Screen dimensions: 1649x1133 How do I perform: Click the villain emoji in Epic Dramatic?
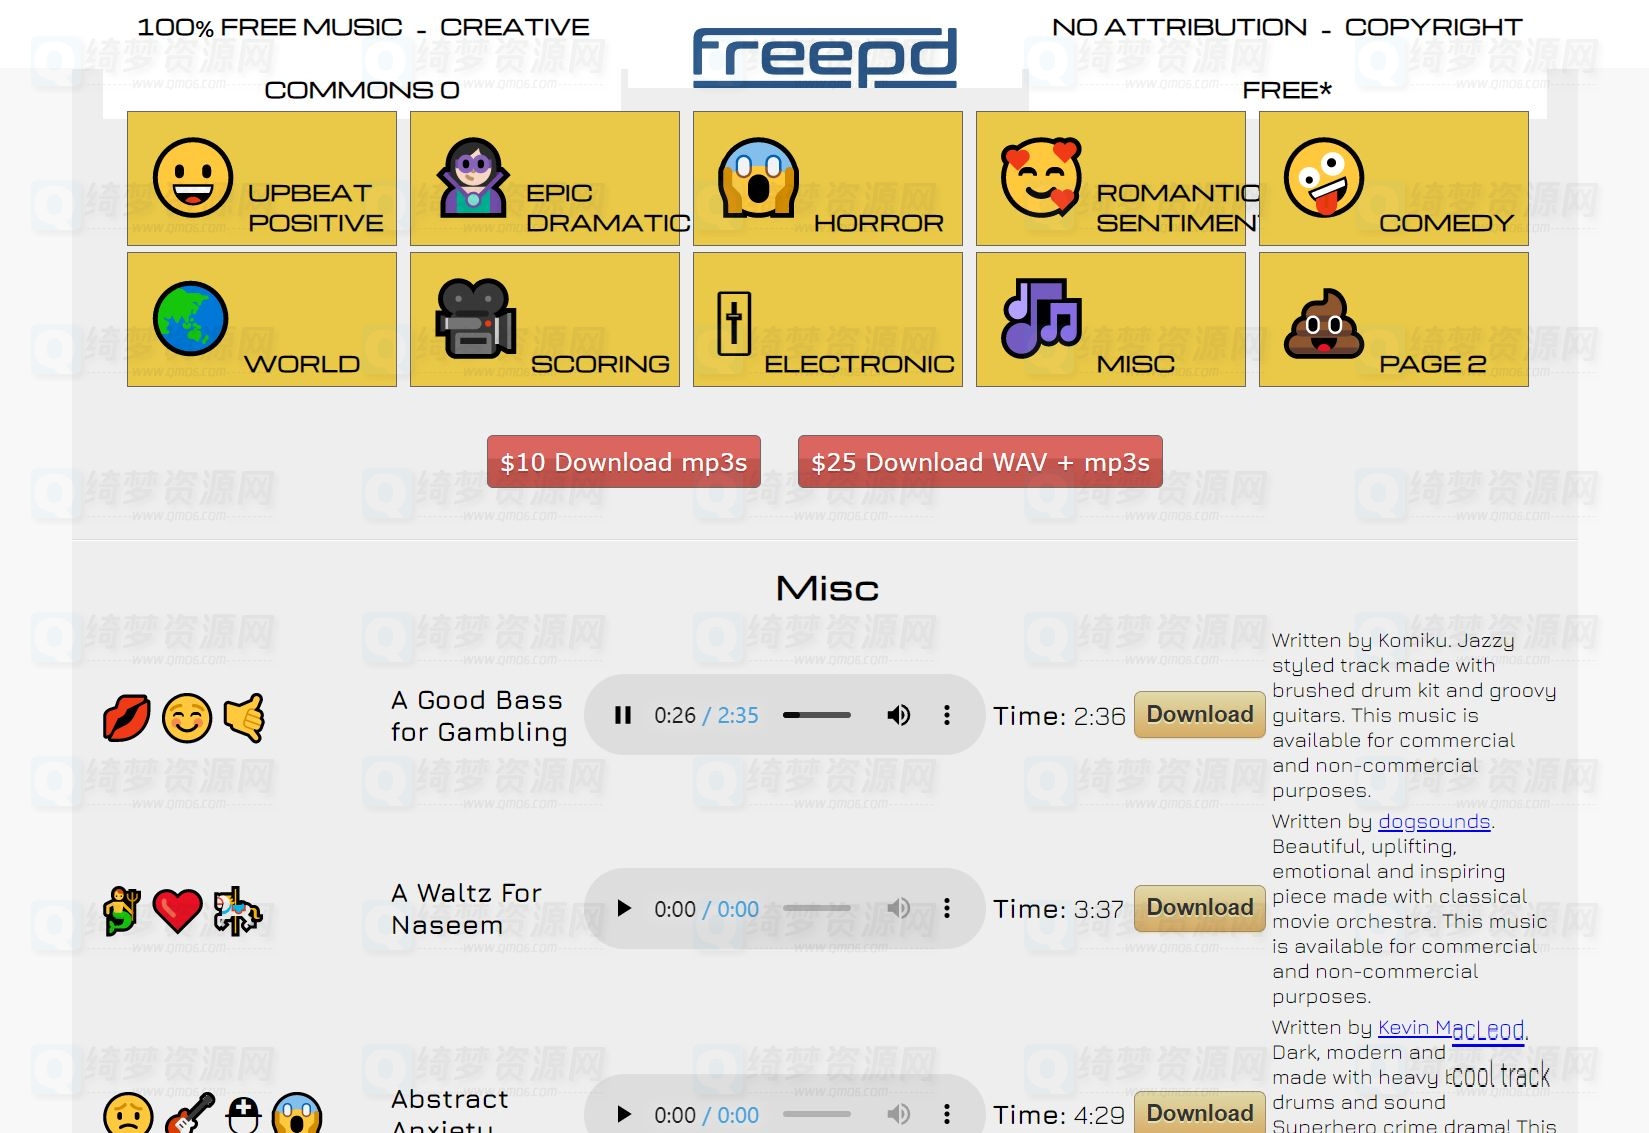[473, 177]
